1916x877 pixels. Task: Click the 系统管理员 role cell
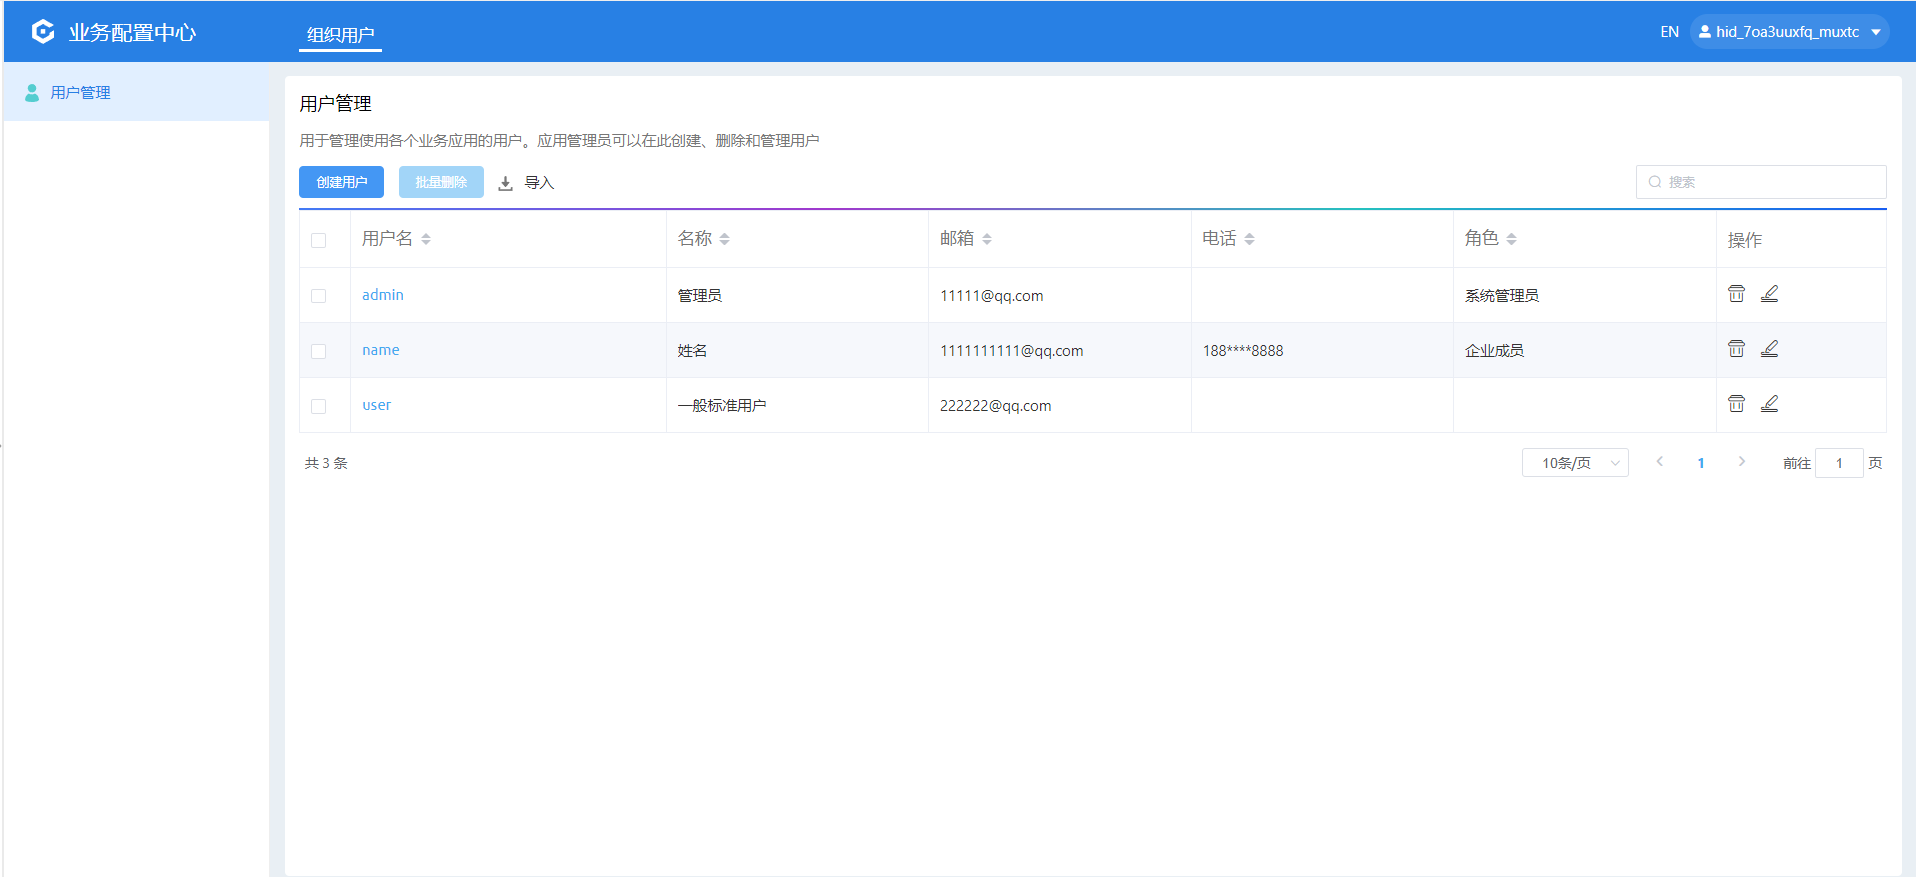coord(1502,296)
